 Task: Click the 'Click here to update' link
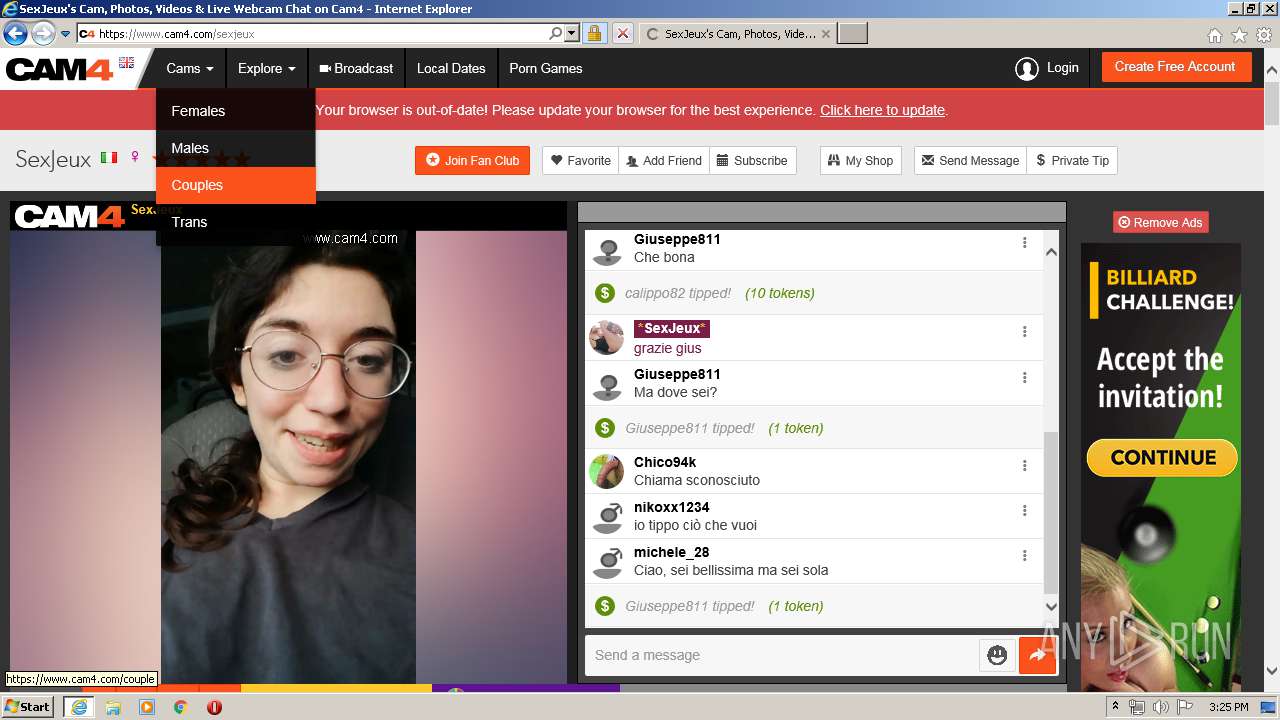[x=882, y=110]
